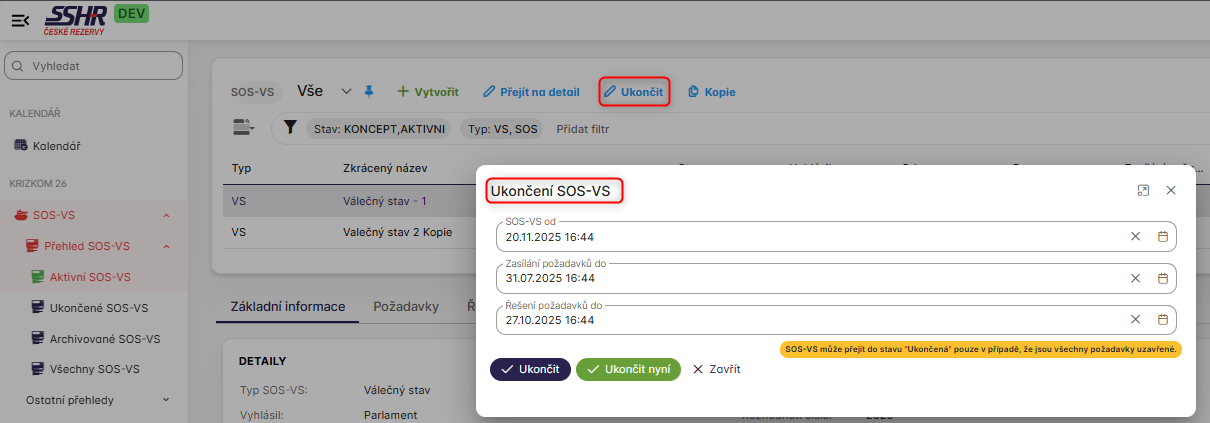The image size is (1210, 423).
Task: Click the dark Ukončit button in dialog
Action: point(530,369)
